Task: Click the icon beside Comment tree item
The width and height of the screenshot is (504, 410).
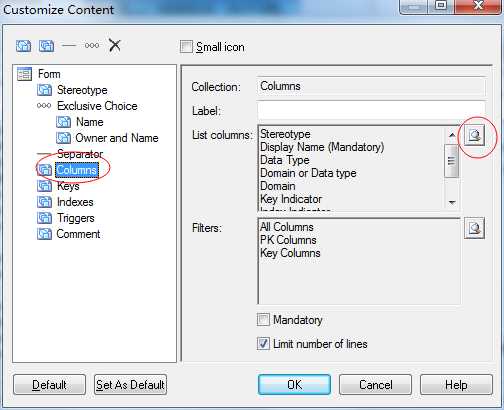Action: [x=44, y=234]
